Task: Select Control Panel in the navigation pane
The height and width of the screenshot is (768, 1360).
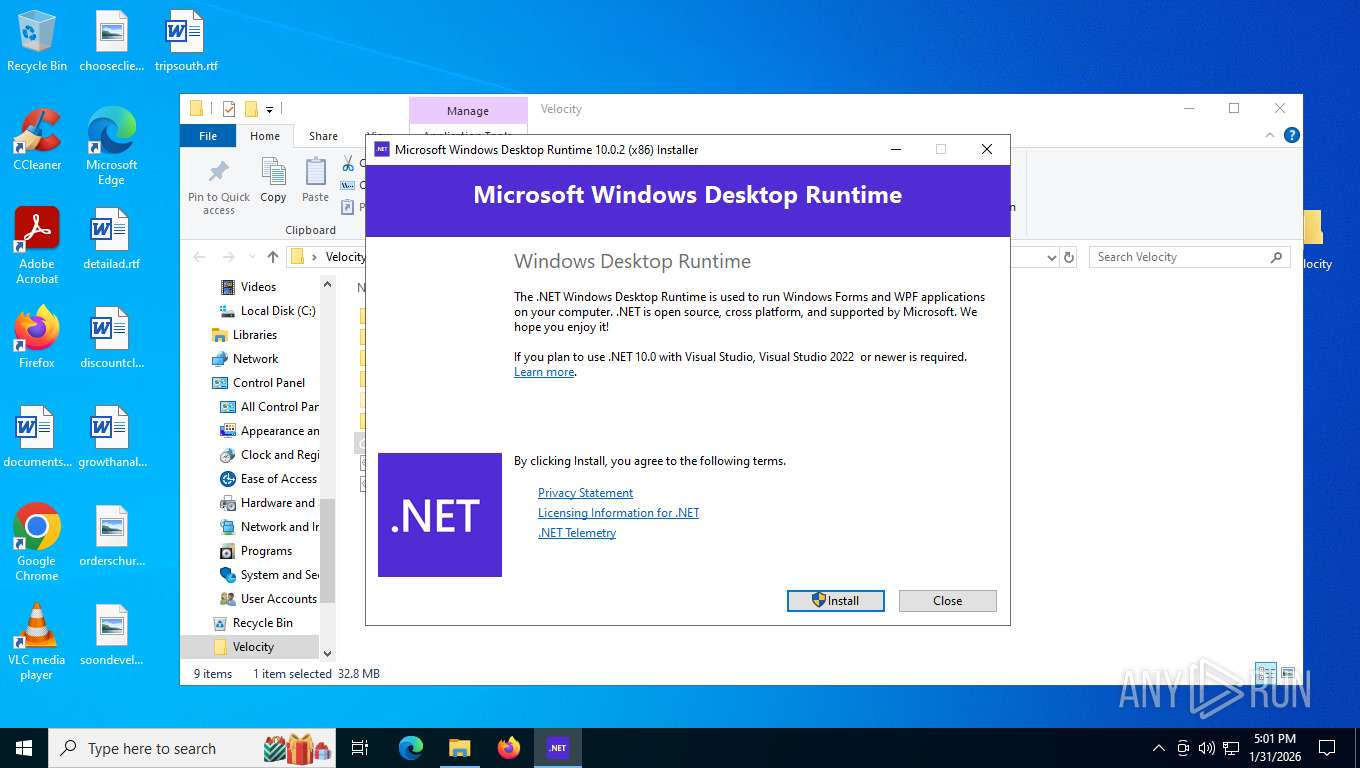Action: click(x=258, y=383)
